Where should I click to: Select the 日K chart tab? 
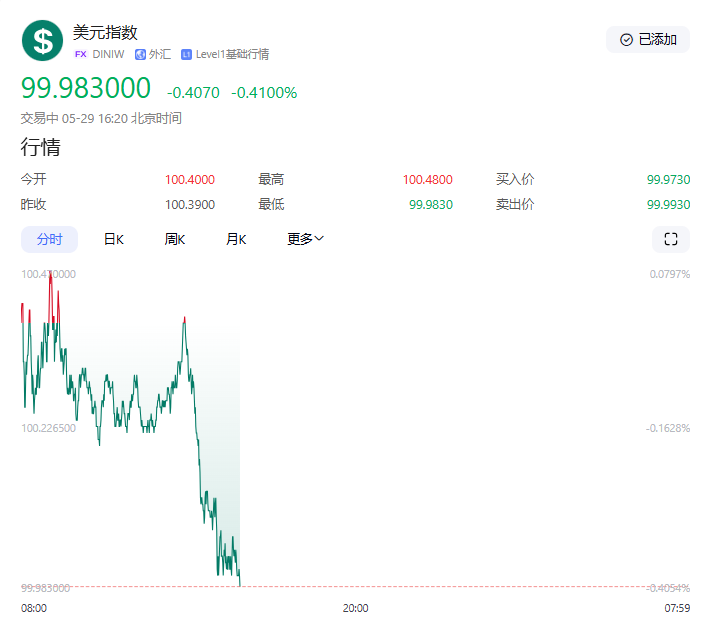point(113,239)
